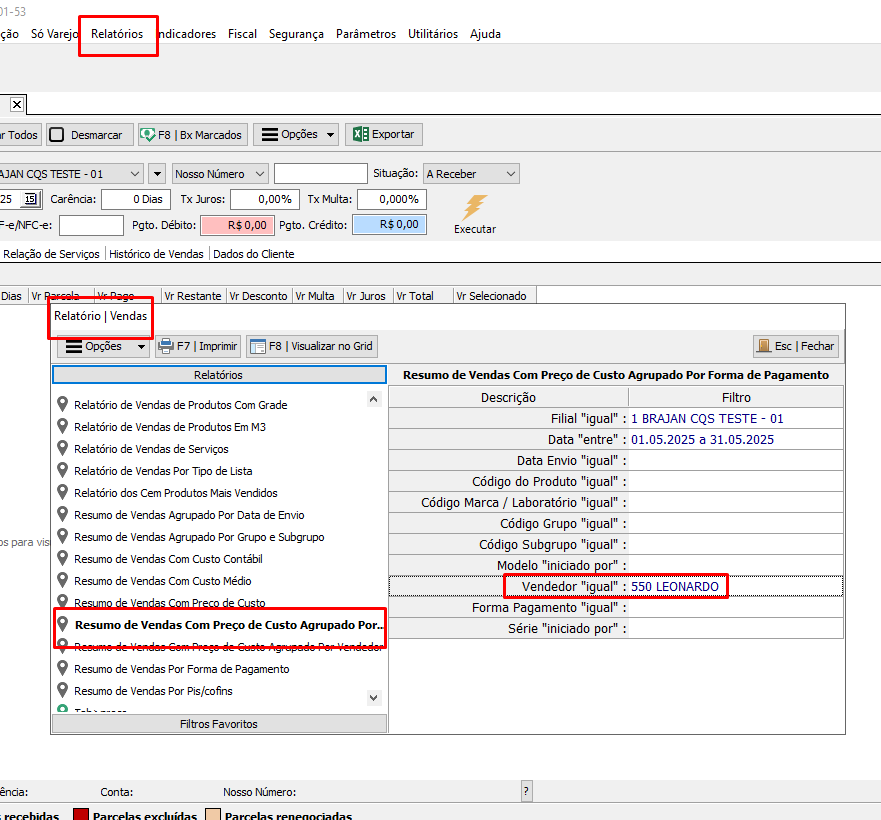Click help question mark button at bottom
The image size is (881, 820).
tap(526, 791)
